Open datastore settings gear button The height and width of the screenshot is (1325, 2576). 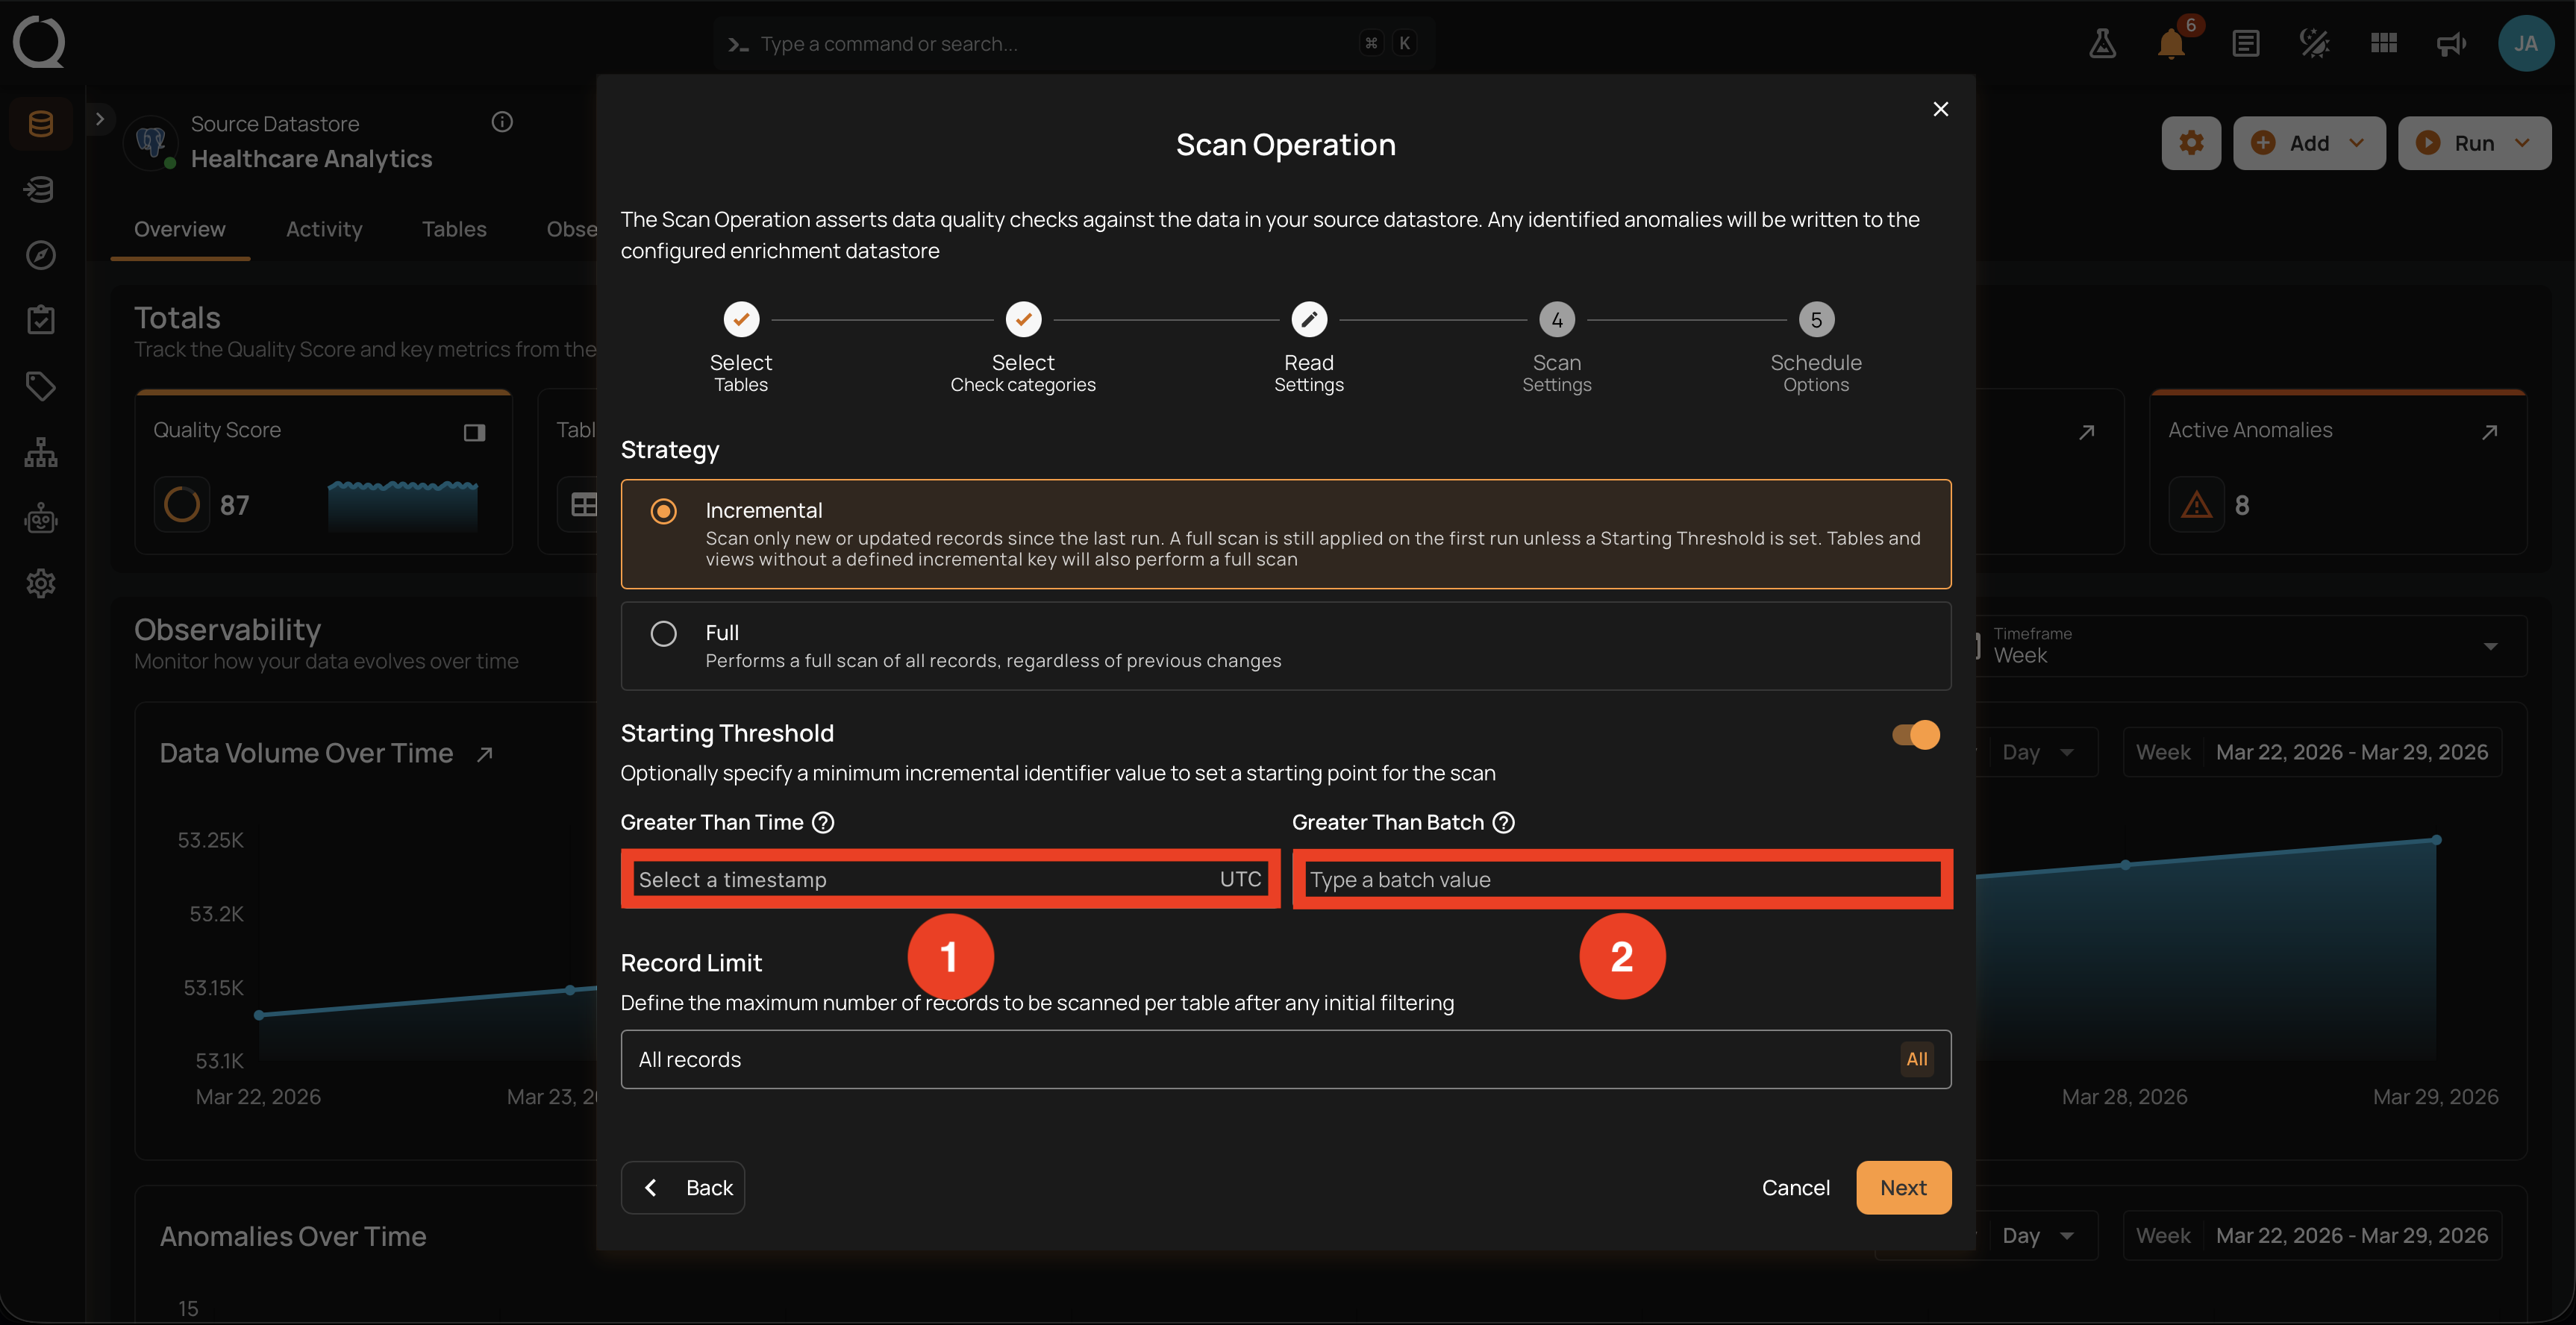coord(2191,143)
